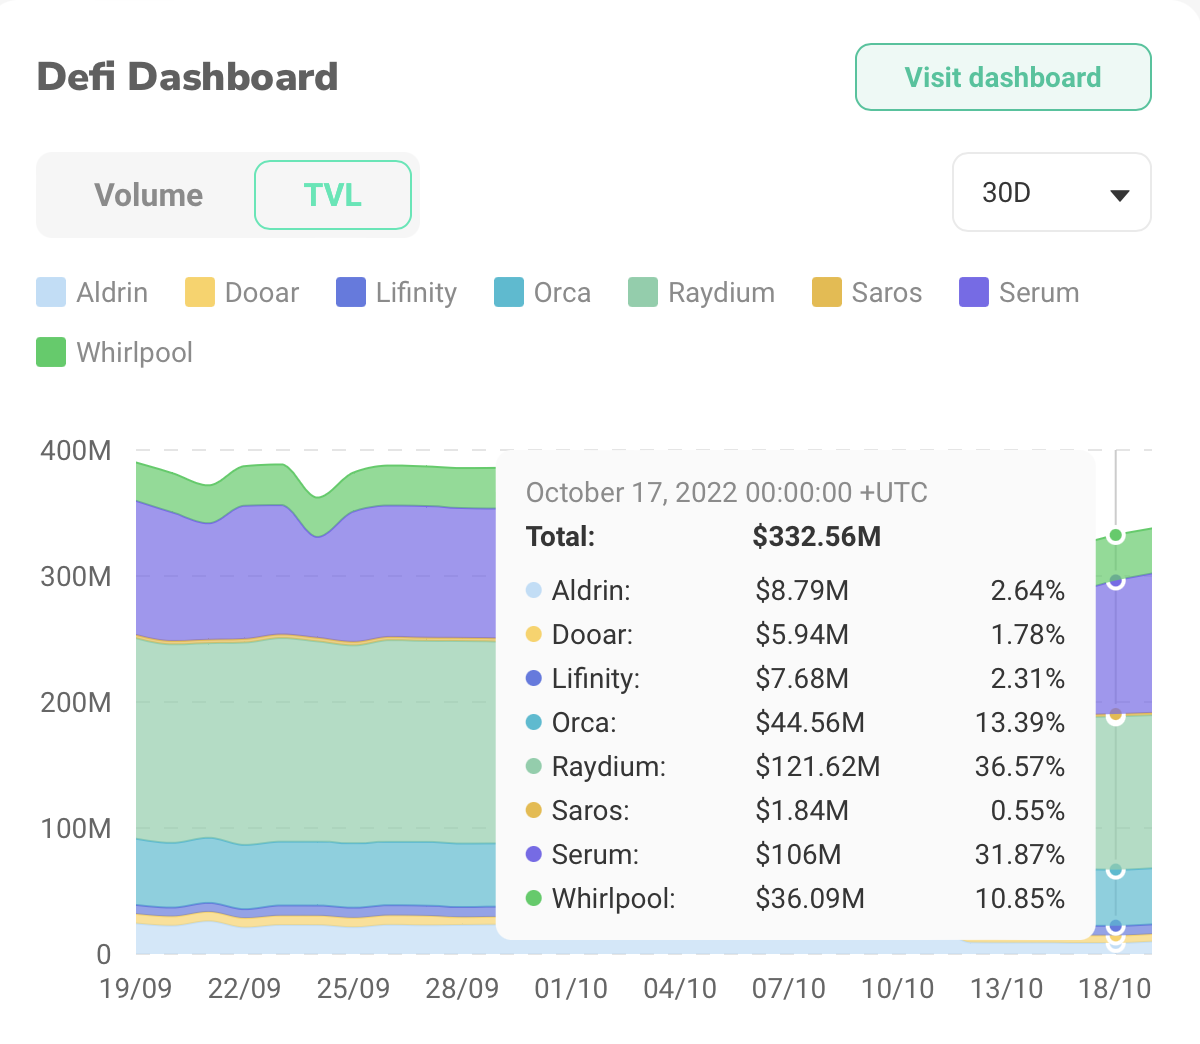The image size is (1200, 1044).
Task: Click the 18/10 date label on x-axis
Action: pos(1115,989)
